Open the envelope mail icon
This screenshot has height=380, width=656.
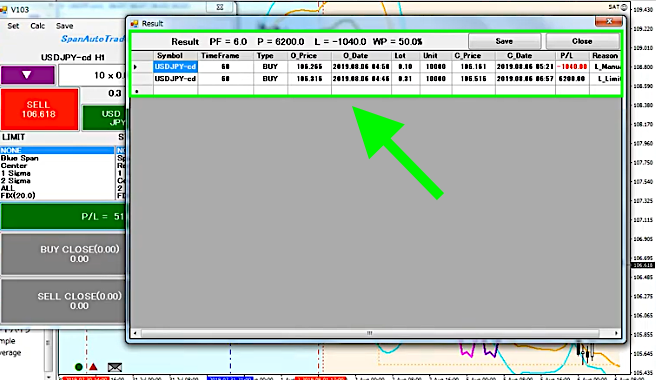pyautogui.click(x=115, y=367)
